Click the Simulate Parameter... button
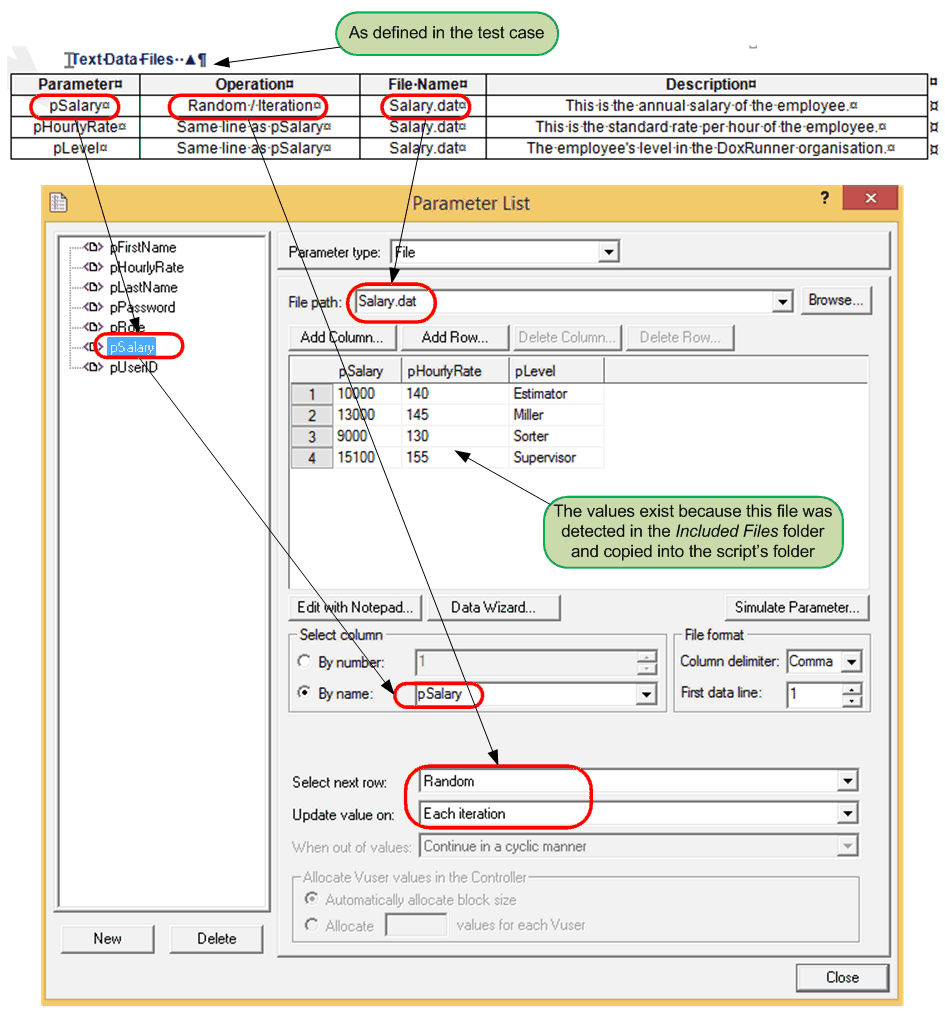The width and height of the screenshot is (945, 1016). coord(797,607)
